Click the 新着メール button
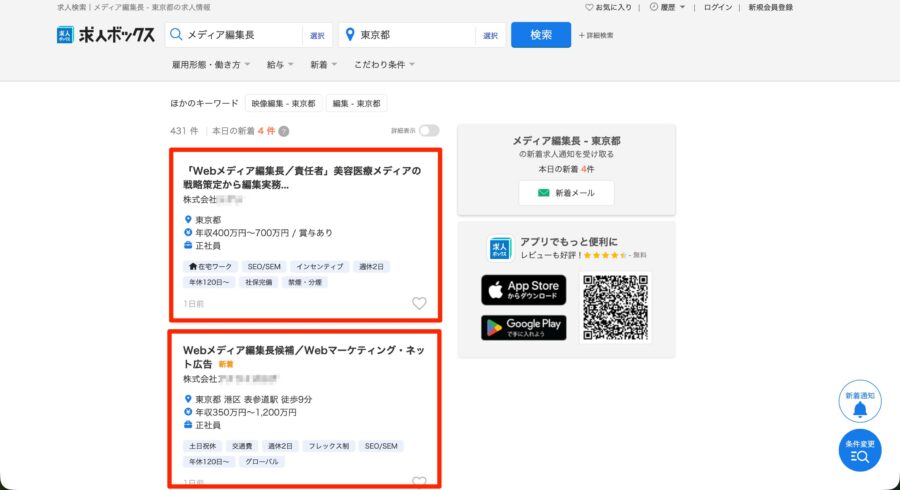Image resolution: width=900 pixels, height=490 pixels. click(x=566, y=193)
